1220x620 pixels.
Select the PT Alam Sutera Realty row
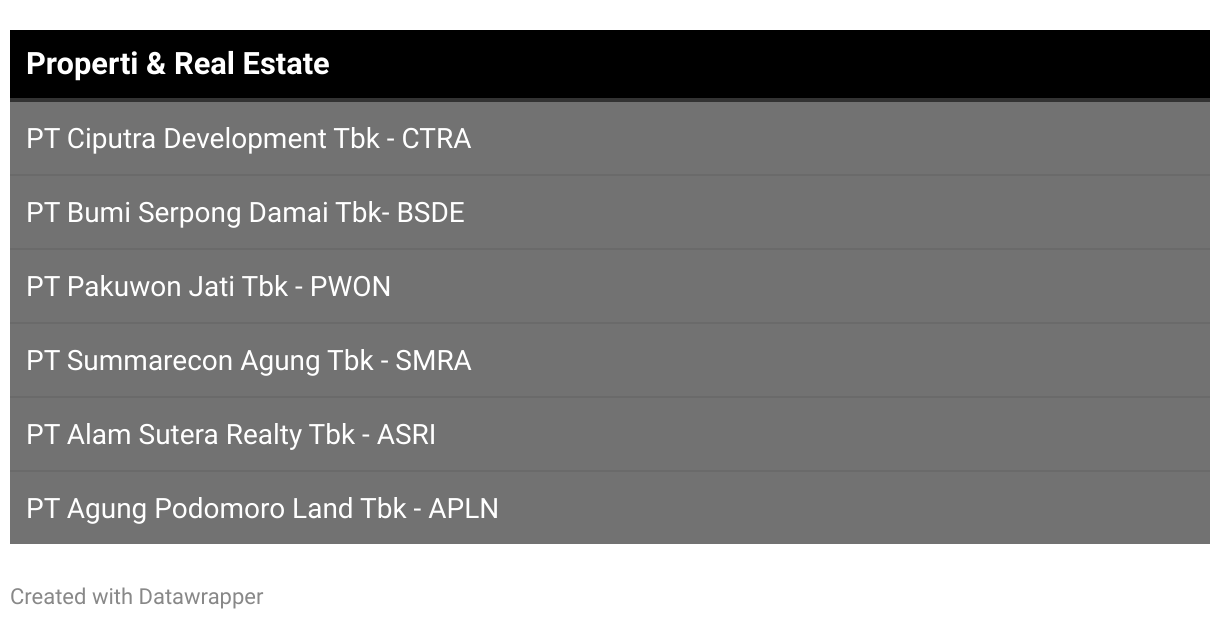[x=610, y=434]
